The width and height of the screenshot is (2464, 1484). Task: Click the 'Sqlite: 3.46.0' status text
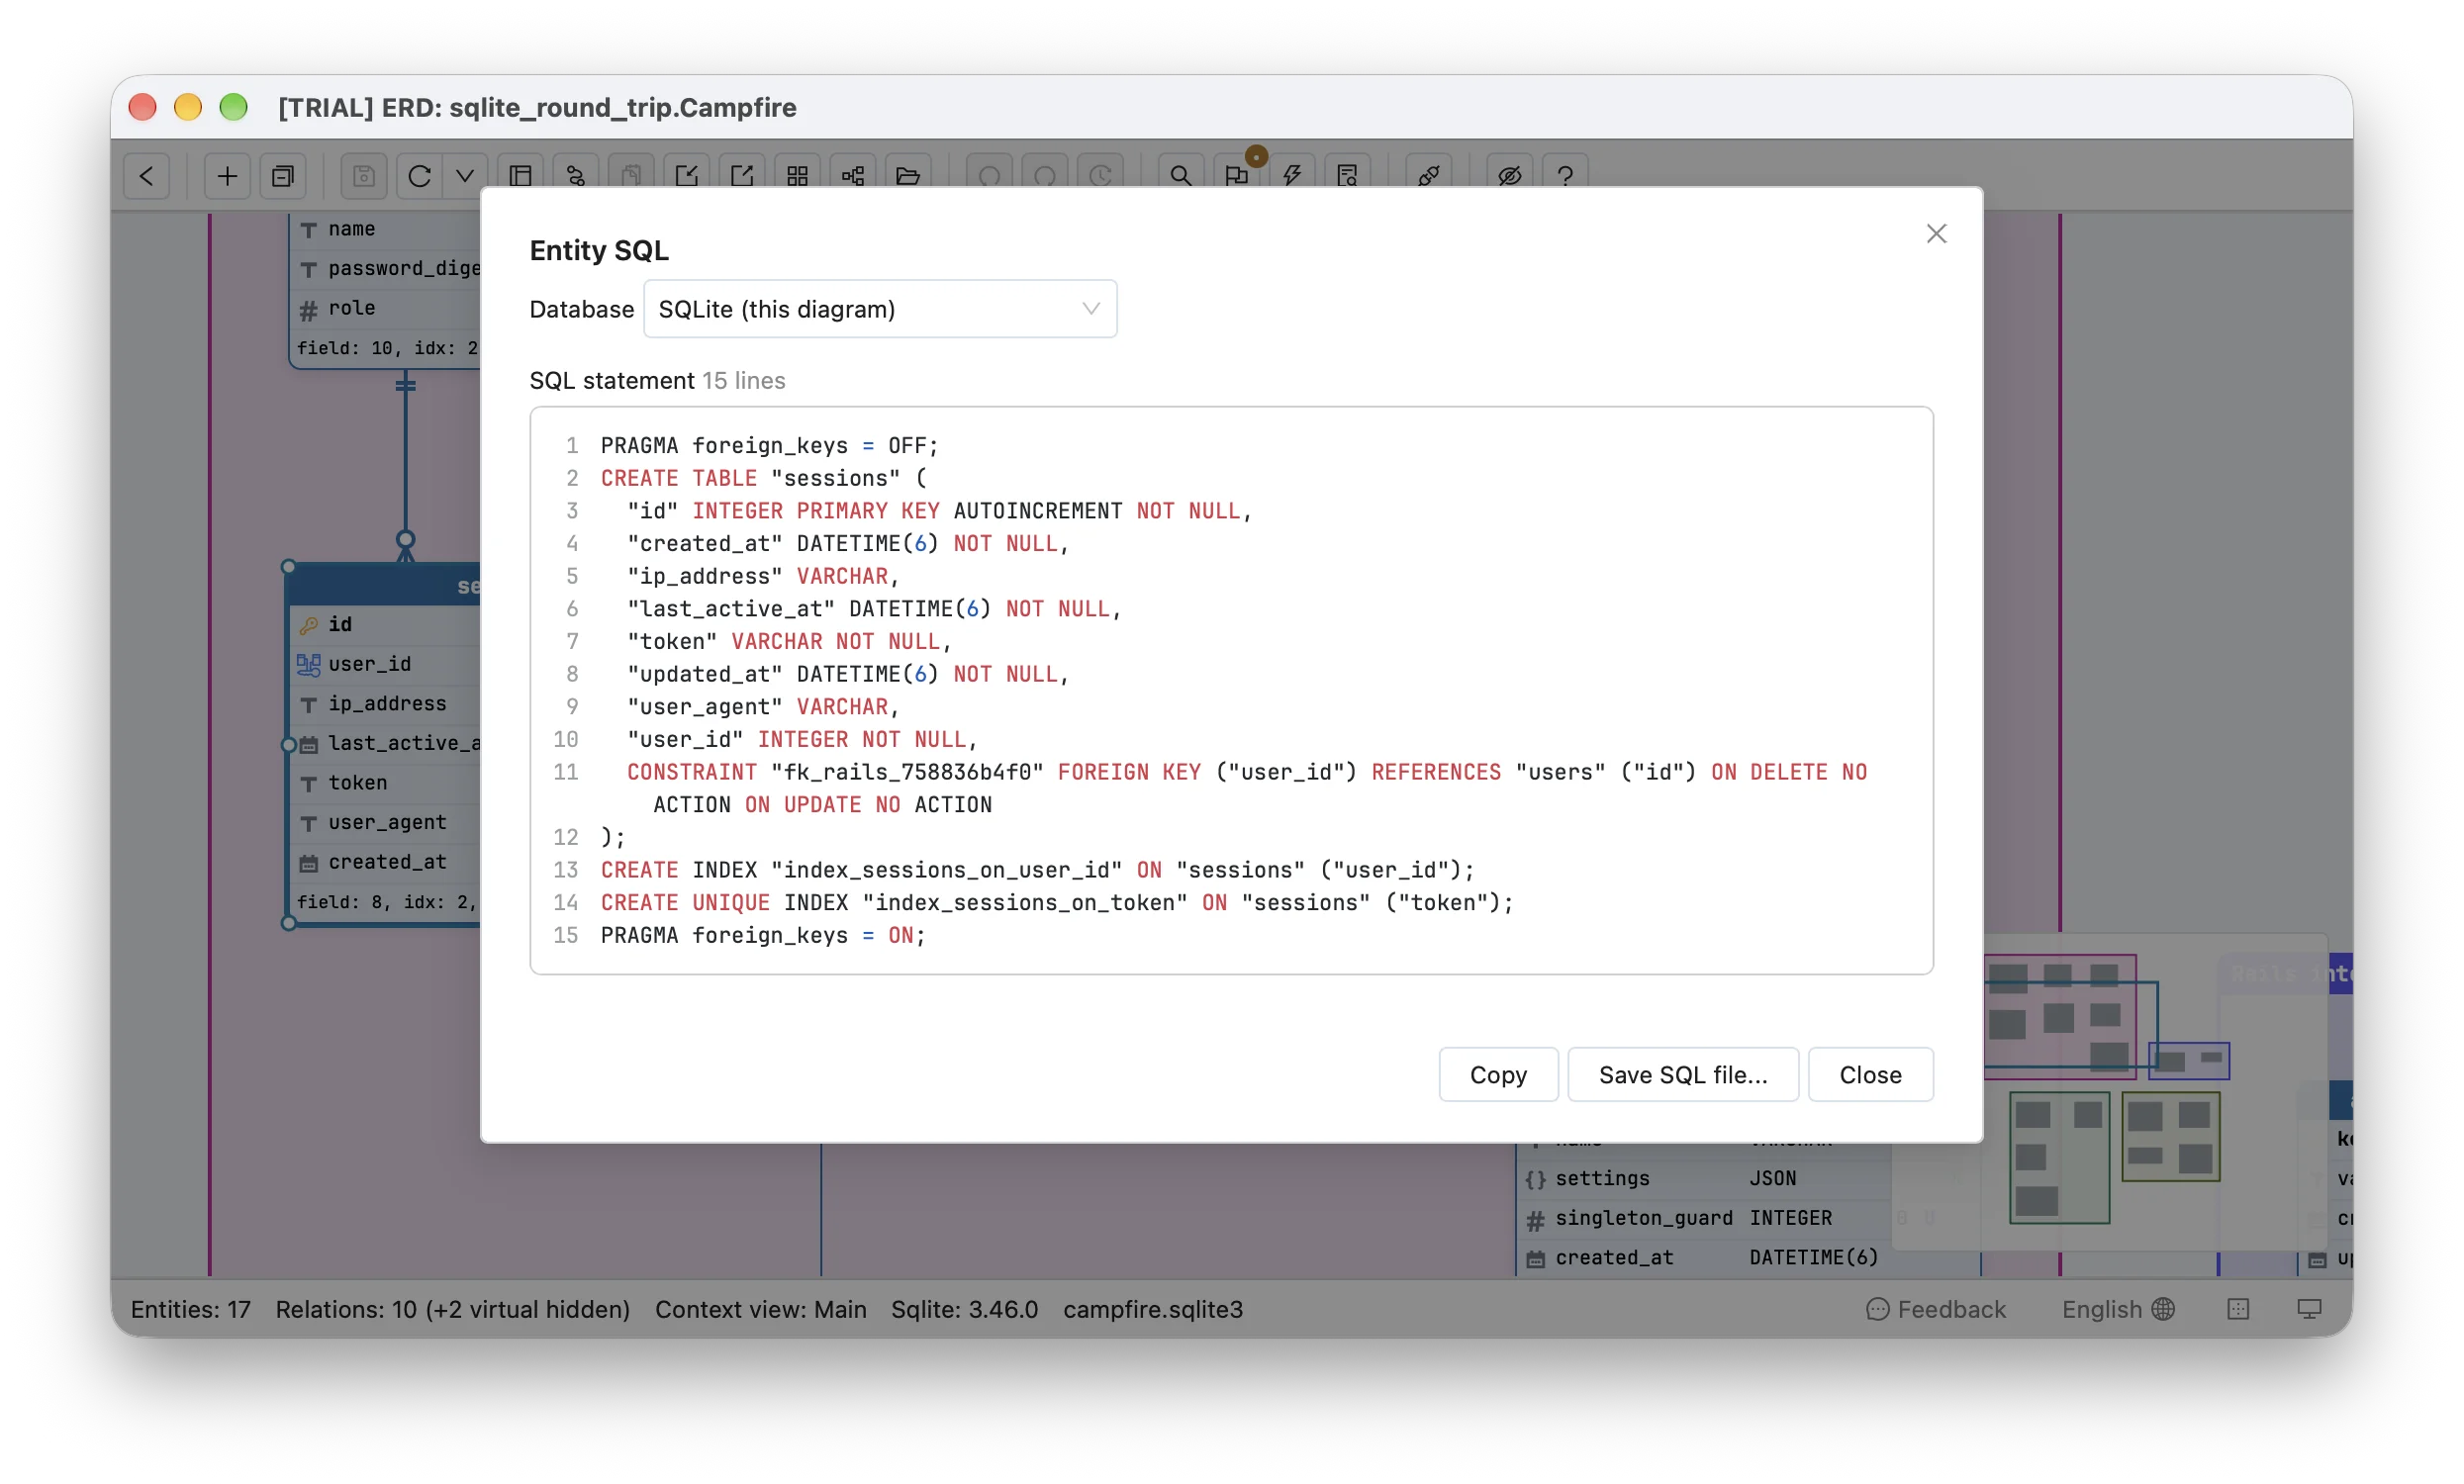point(965,1309)
